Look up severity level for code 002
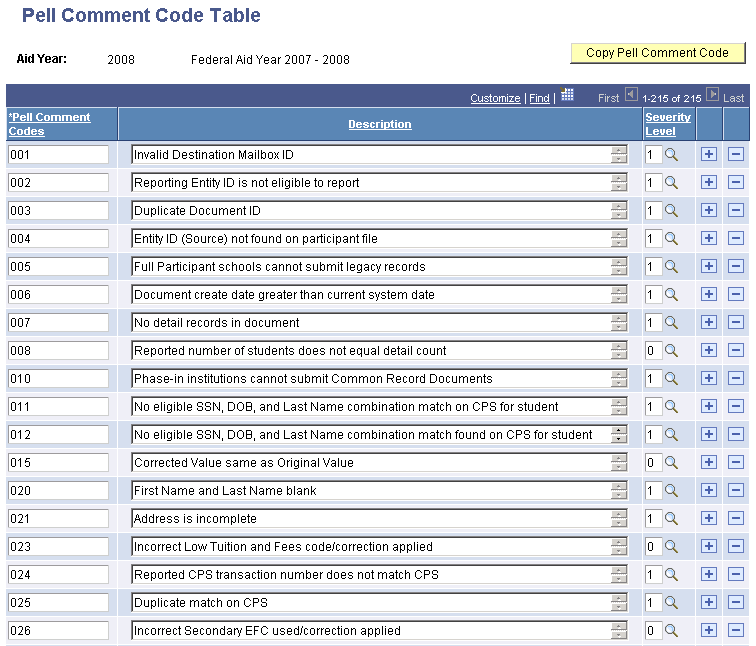This screenshot has height=646, width=756. pyautogui.click(x=671, y=183)
